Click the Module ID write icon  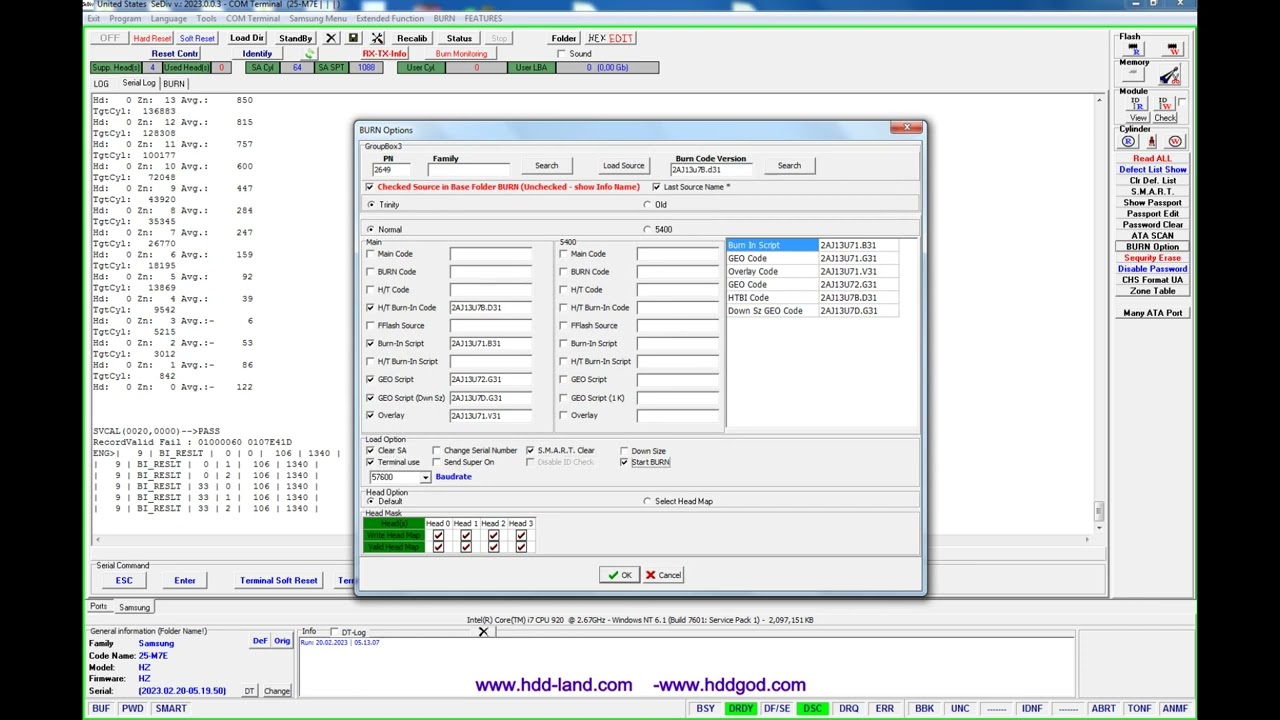coord(1164,103)
